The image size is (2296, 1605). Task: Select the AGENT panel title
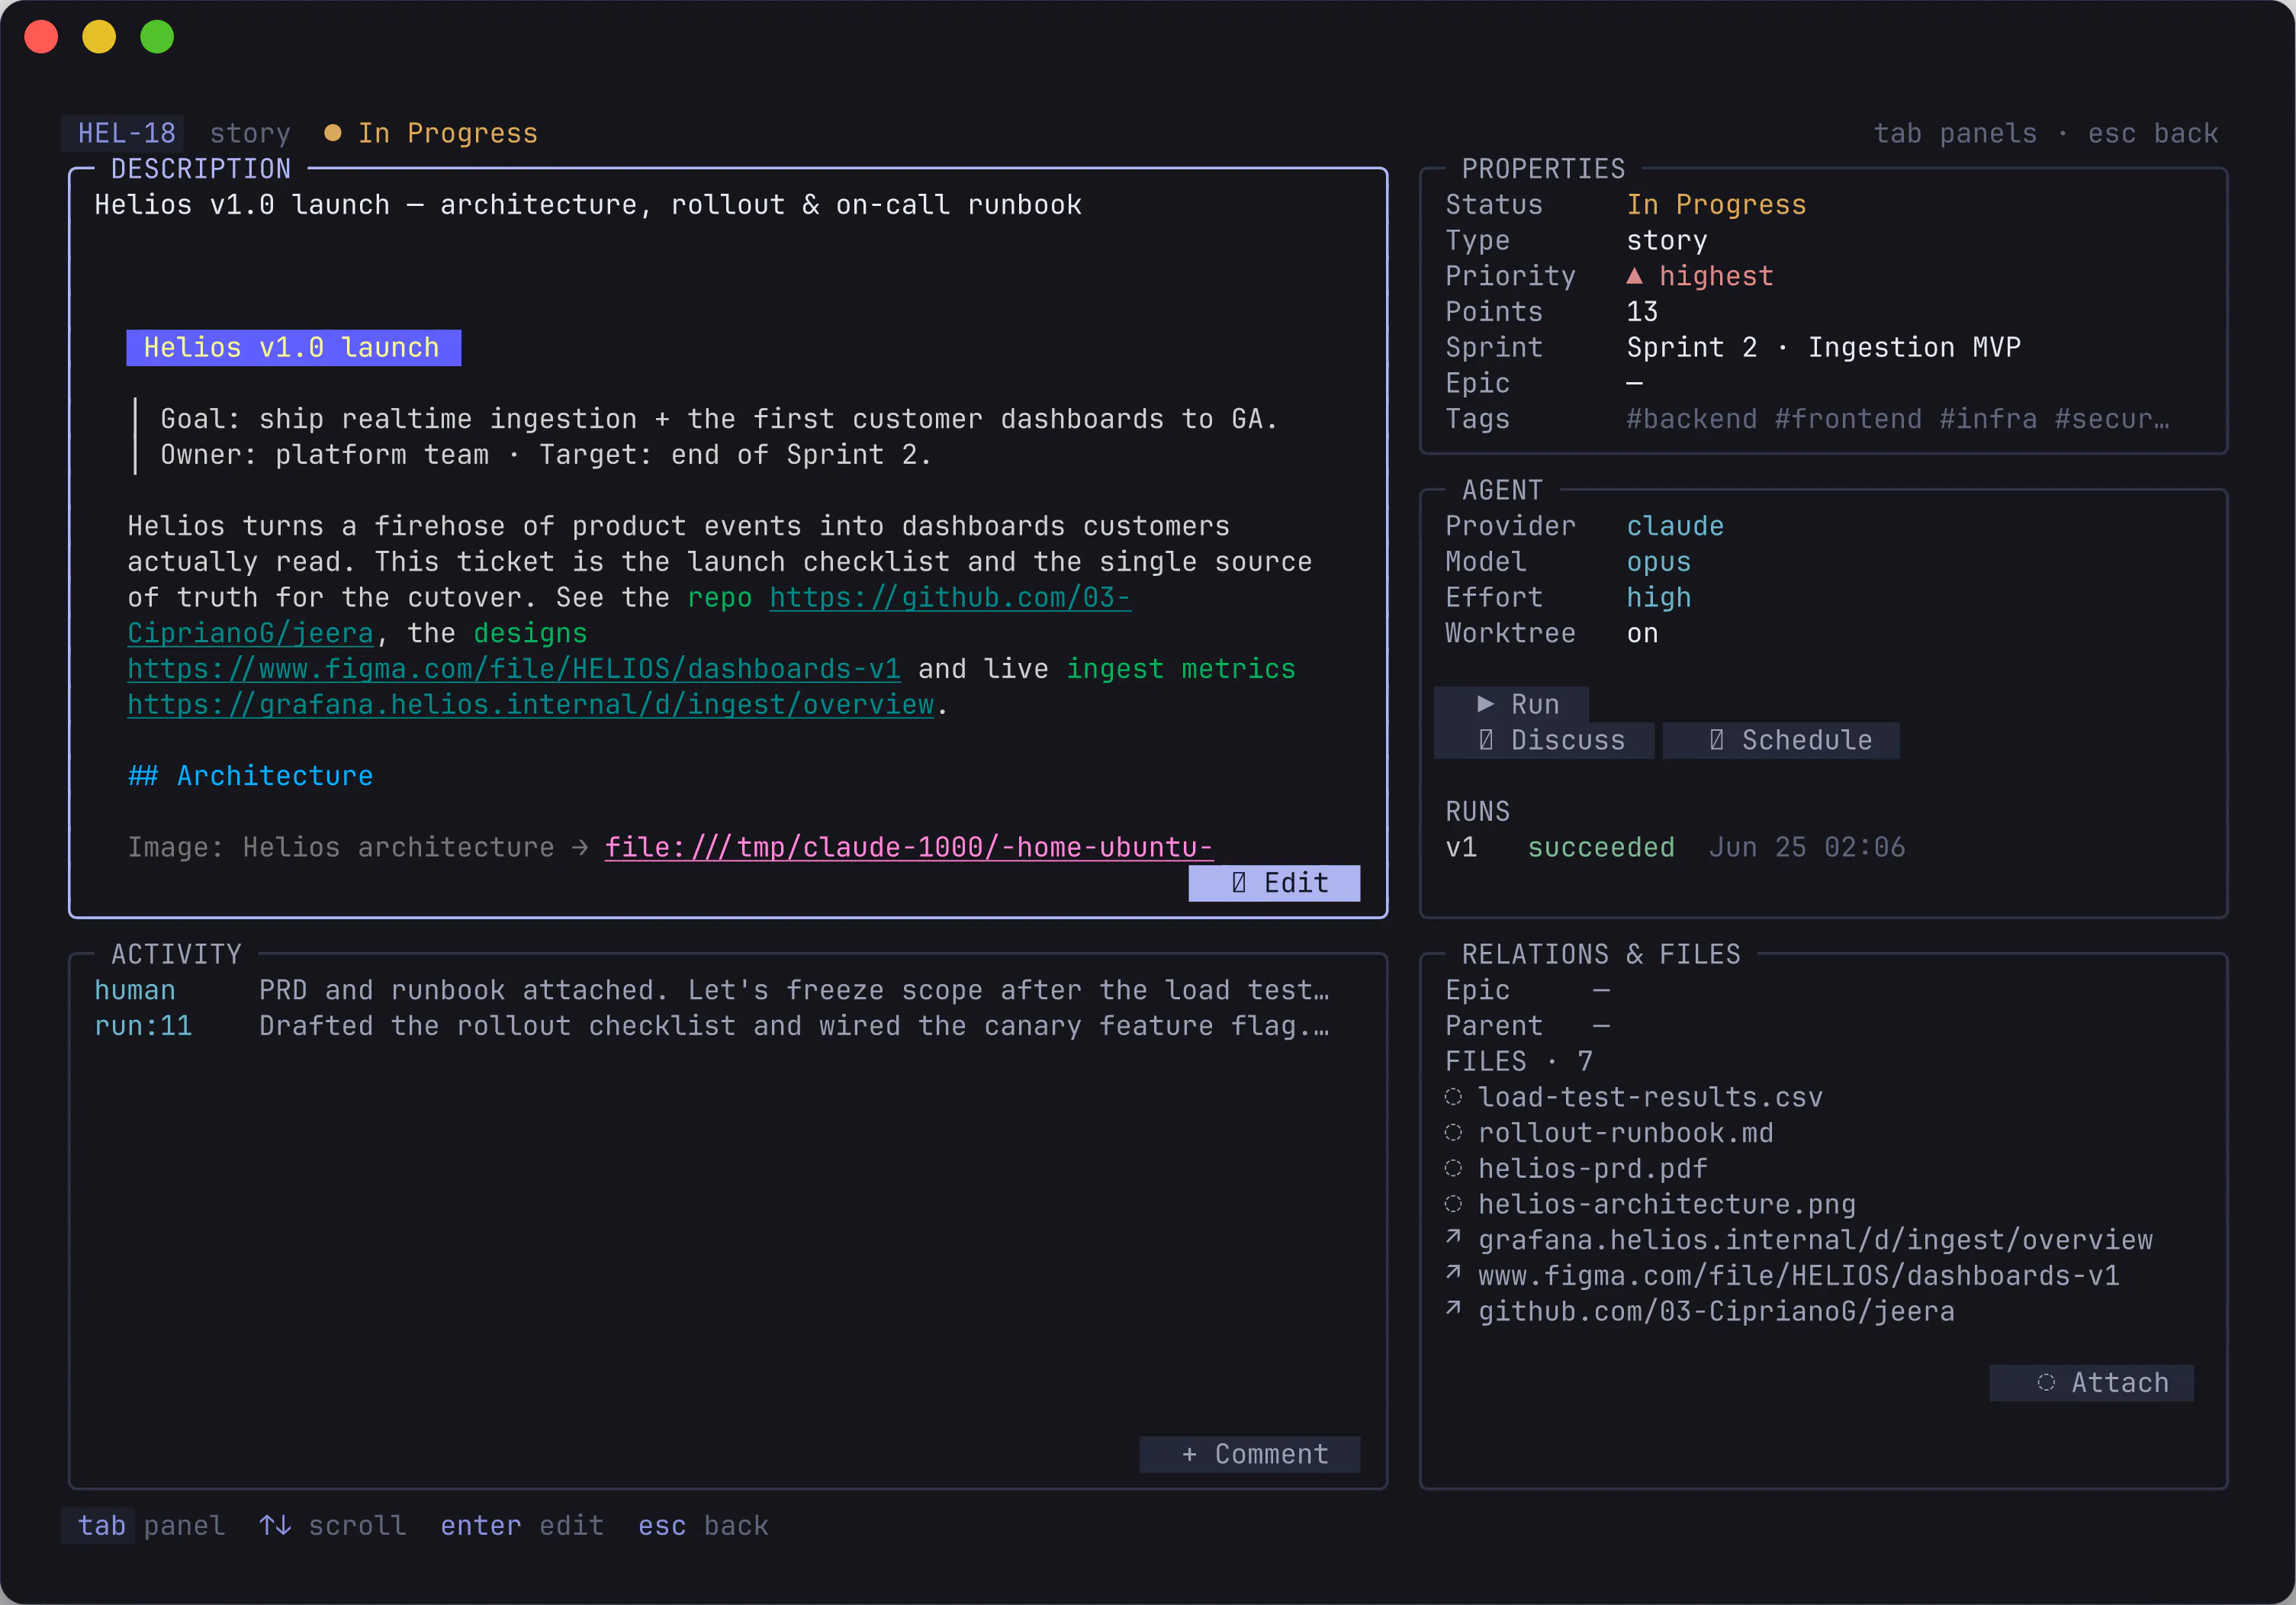1502,490
